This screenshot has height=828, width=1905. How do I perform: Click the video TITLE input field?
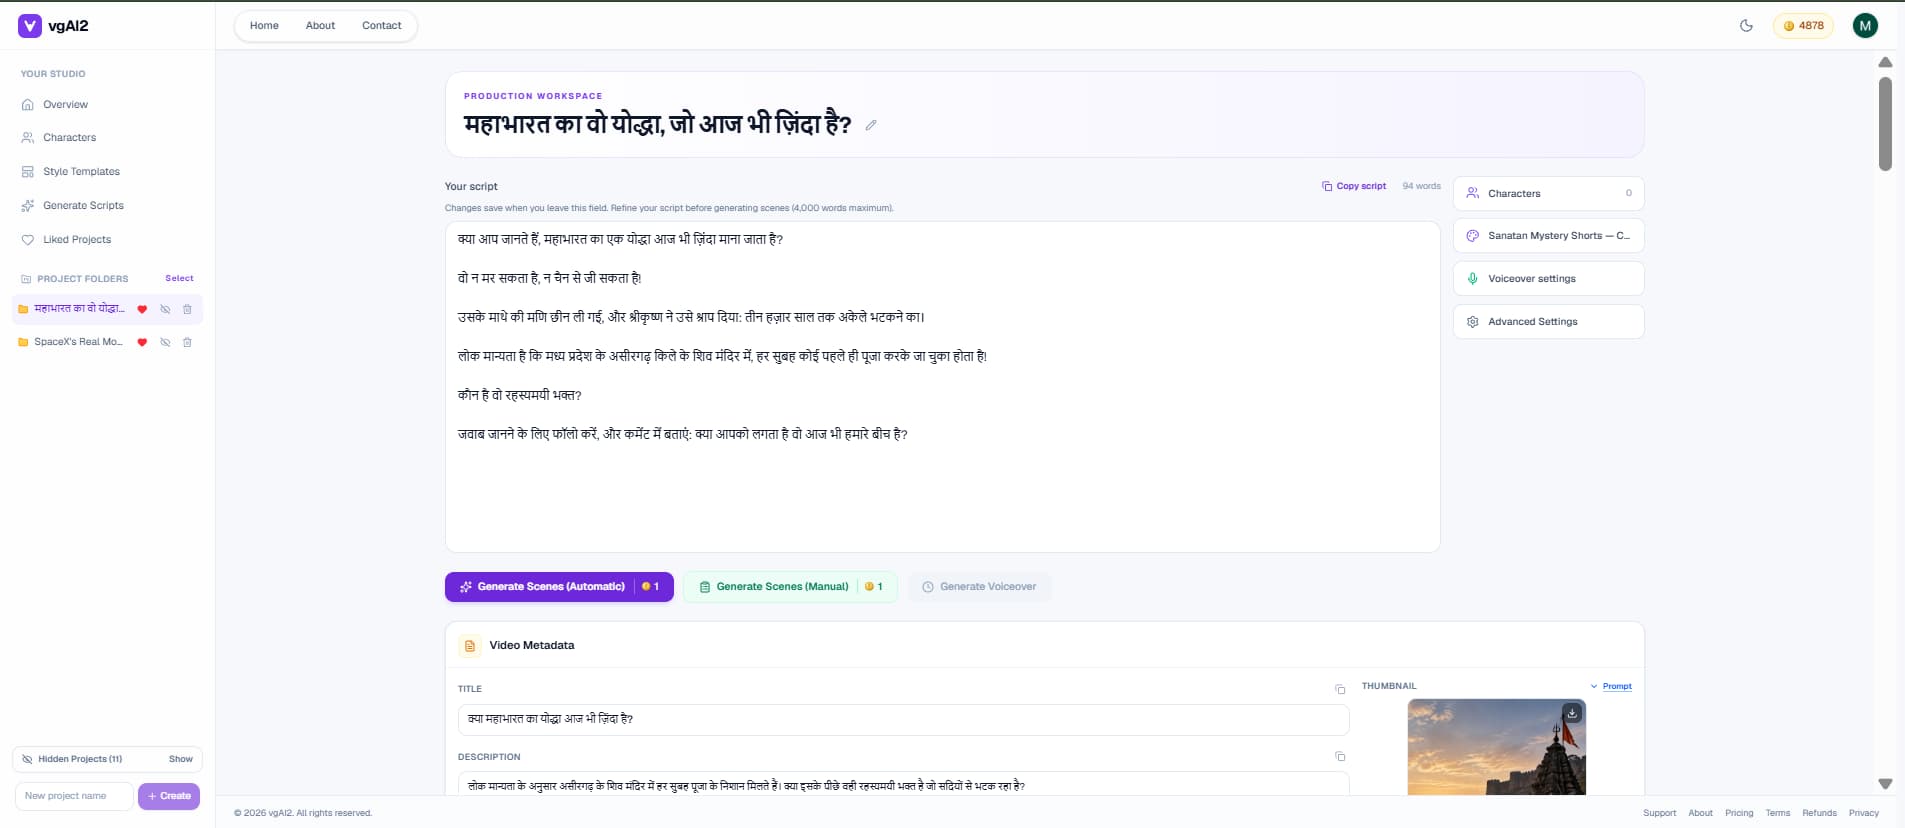pyautogui.click(x=903, y=719)
